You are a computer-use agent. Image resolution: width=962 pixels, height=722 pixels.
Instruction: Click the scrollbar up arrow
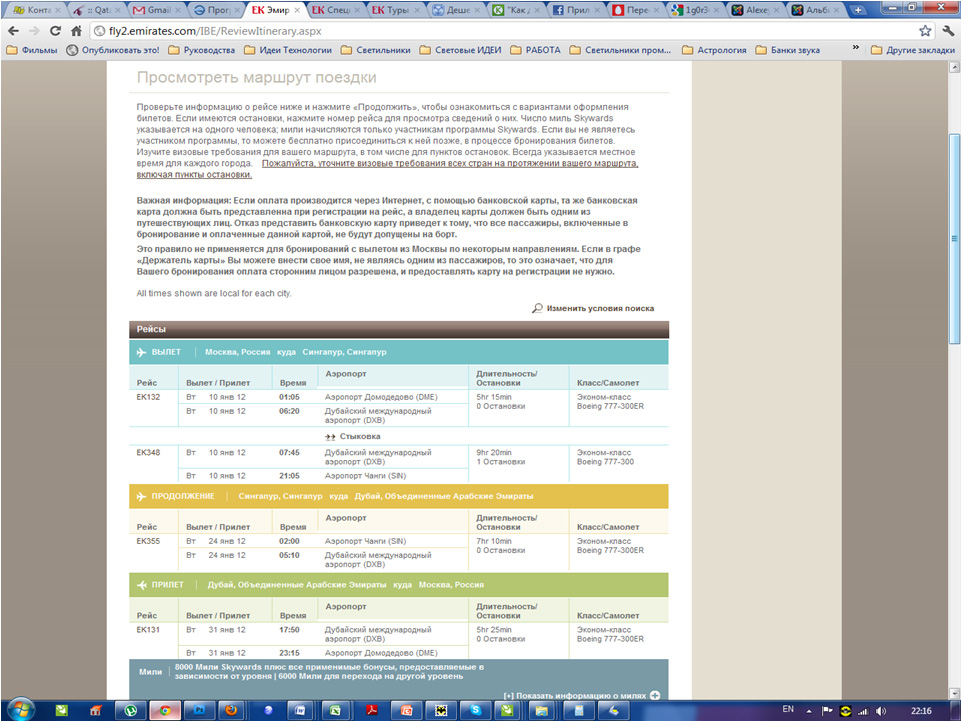coord(955,67)
